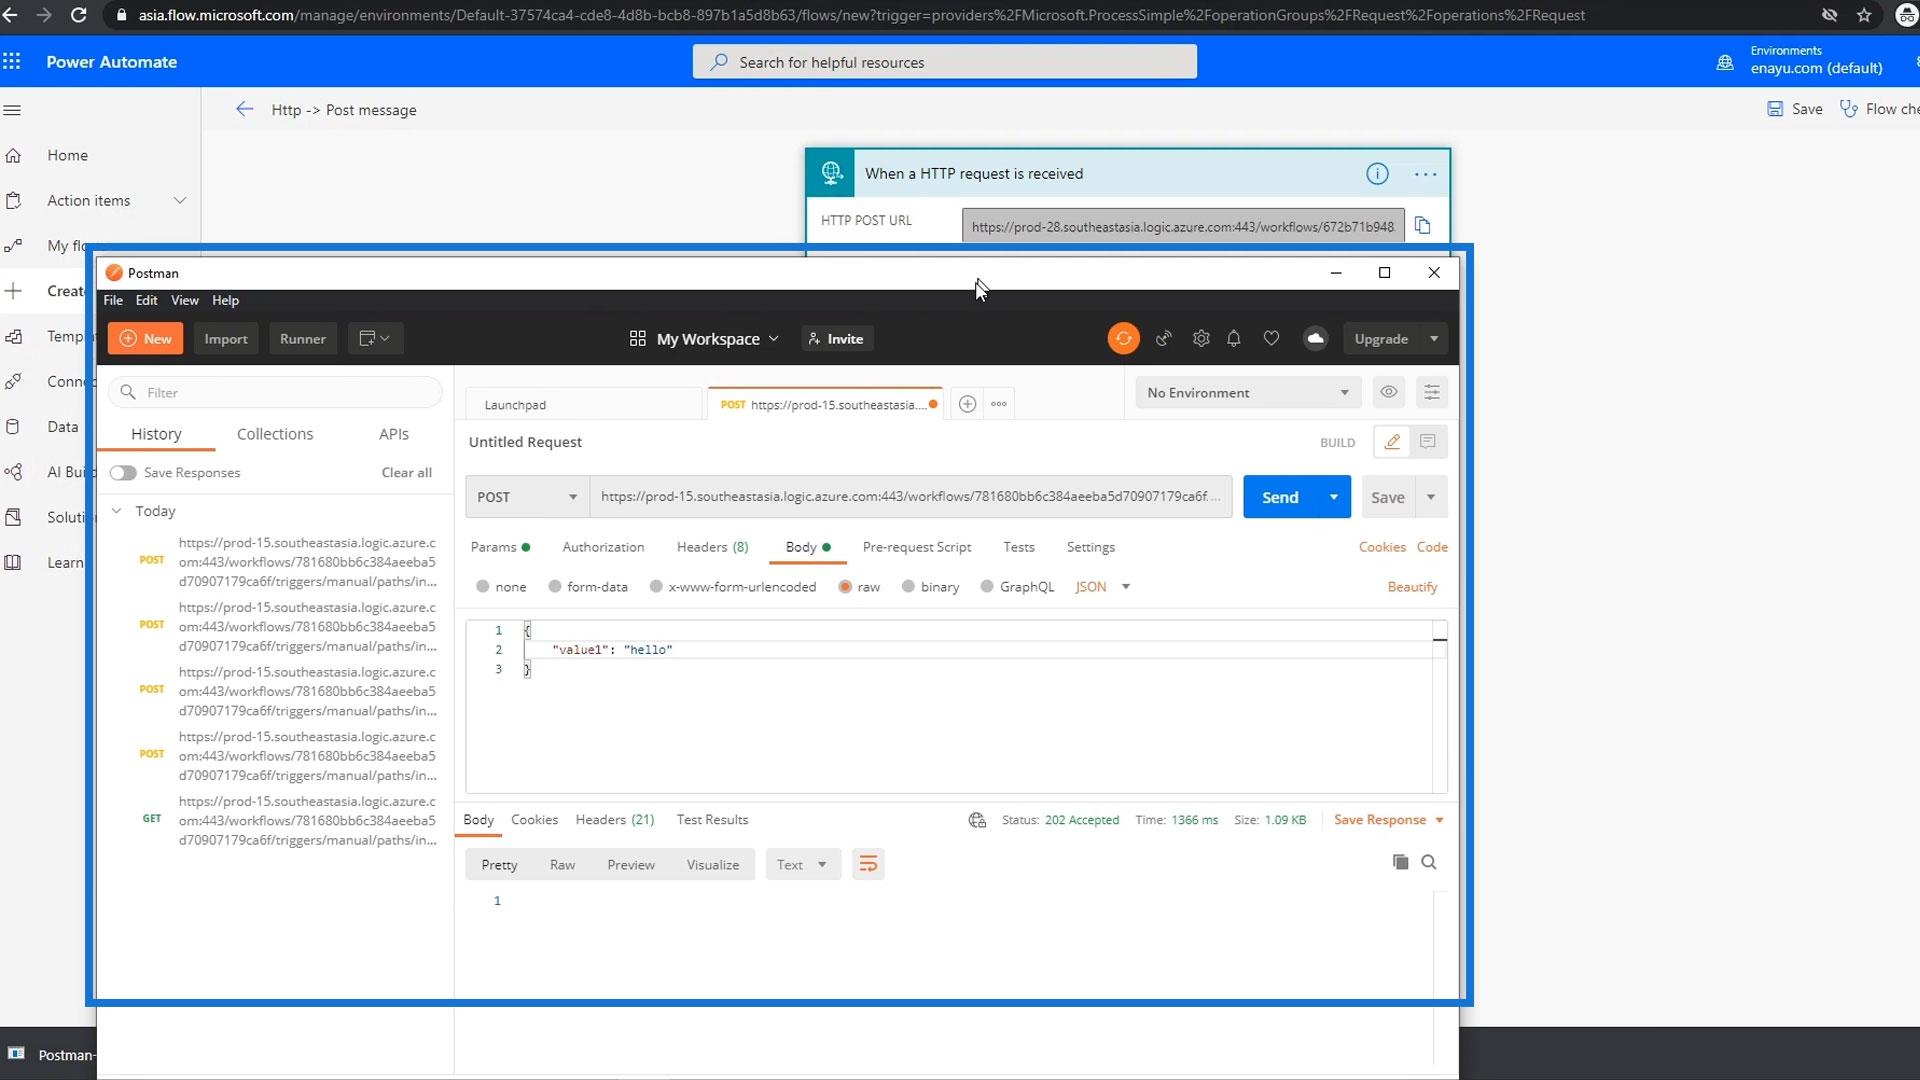Image resolution: width=1920 pixels, height=1080 pixels.
Task: Click the Postman sync icon
Action: [x=1123, y=339]
